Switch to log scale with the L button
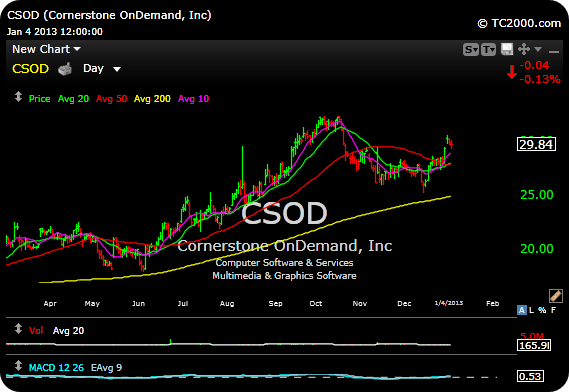 (532, 310)
